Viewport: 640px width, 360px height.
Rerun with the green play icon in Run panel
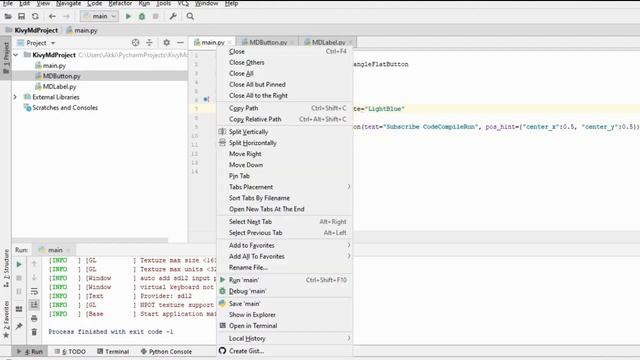point(19,264)
